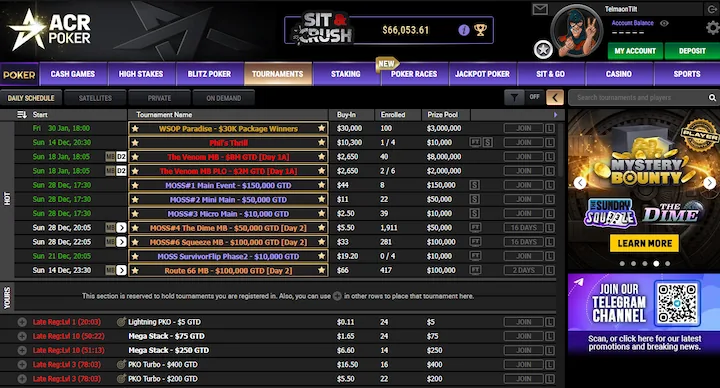This screenshot has width=720, height=388.
Task: Click the My Account button
Action: pyautogui.click(x=635, y=51)
